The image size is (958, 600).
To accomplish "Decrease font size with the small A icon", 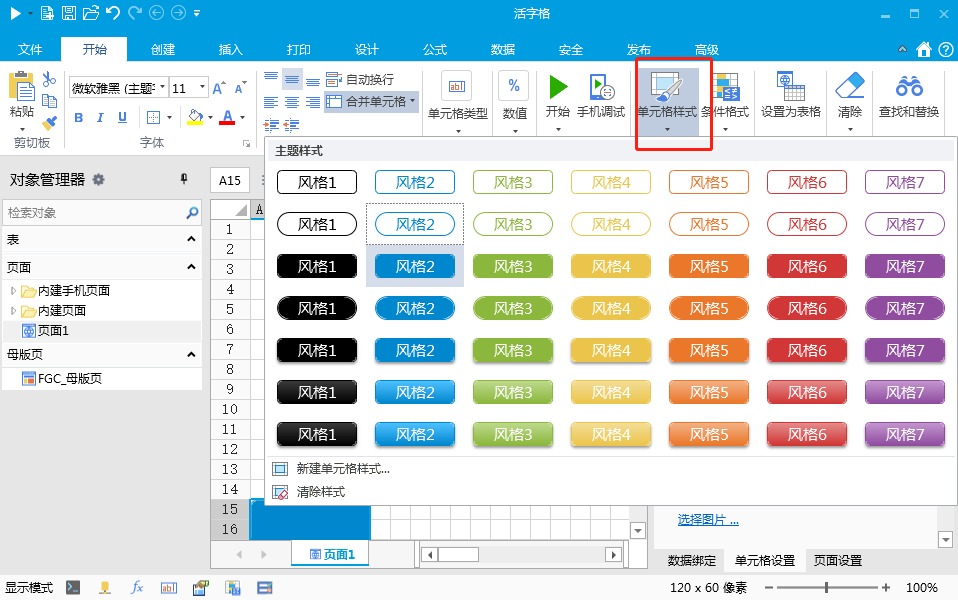I will 240,88.
